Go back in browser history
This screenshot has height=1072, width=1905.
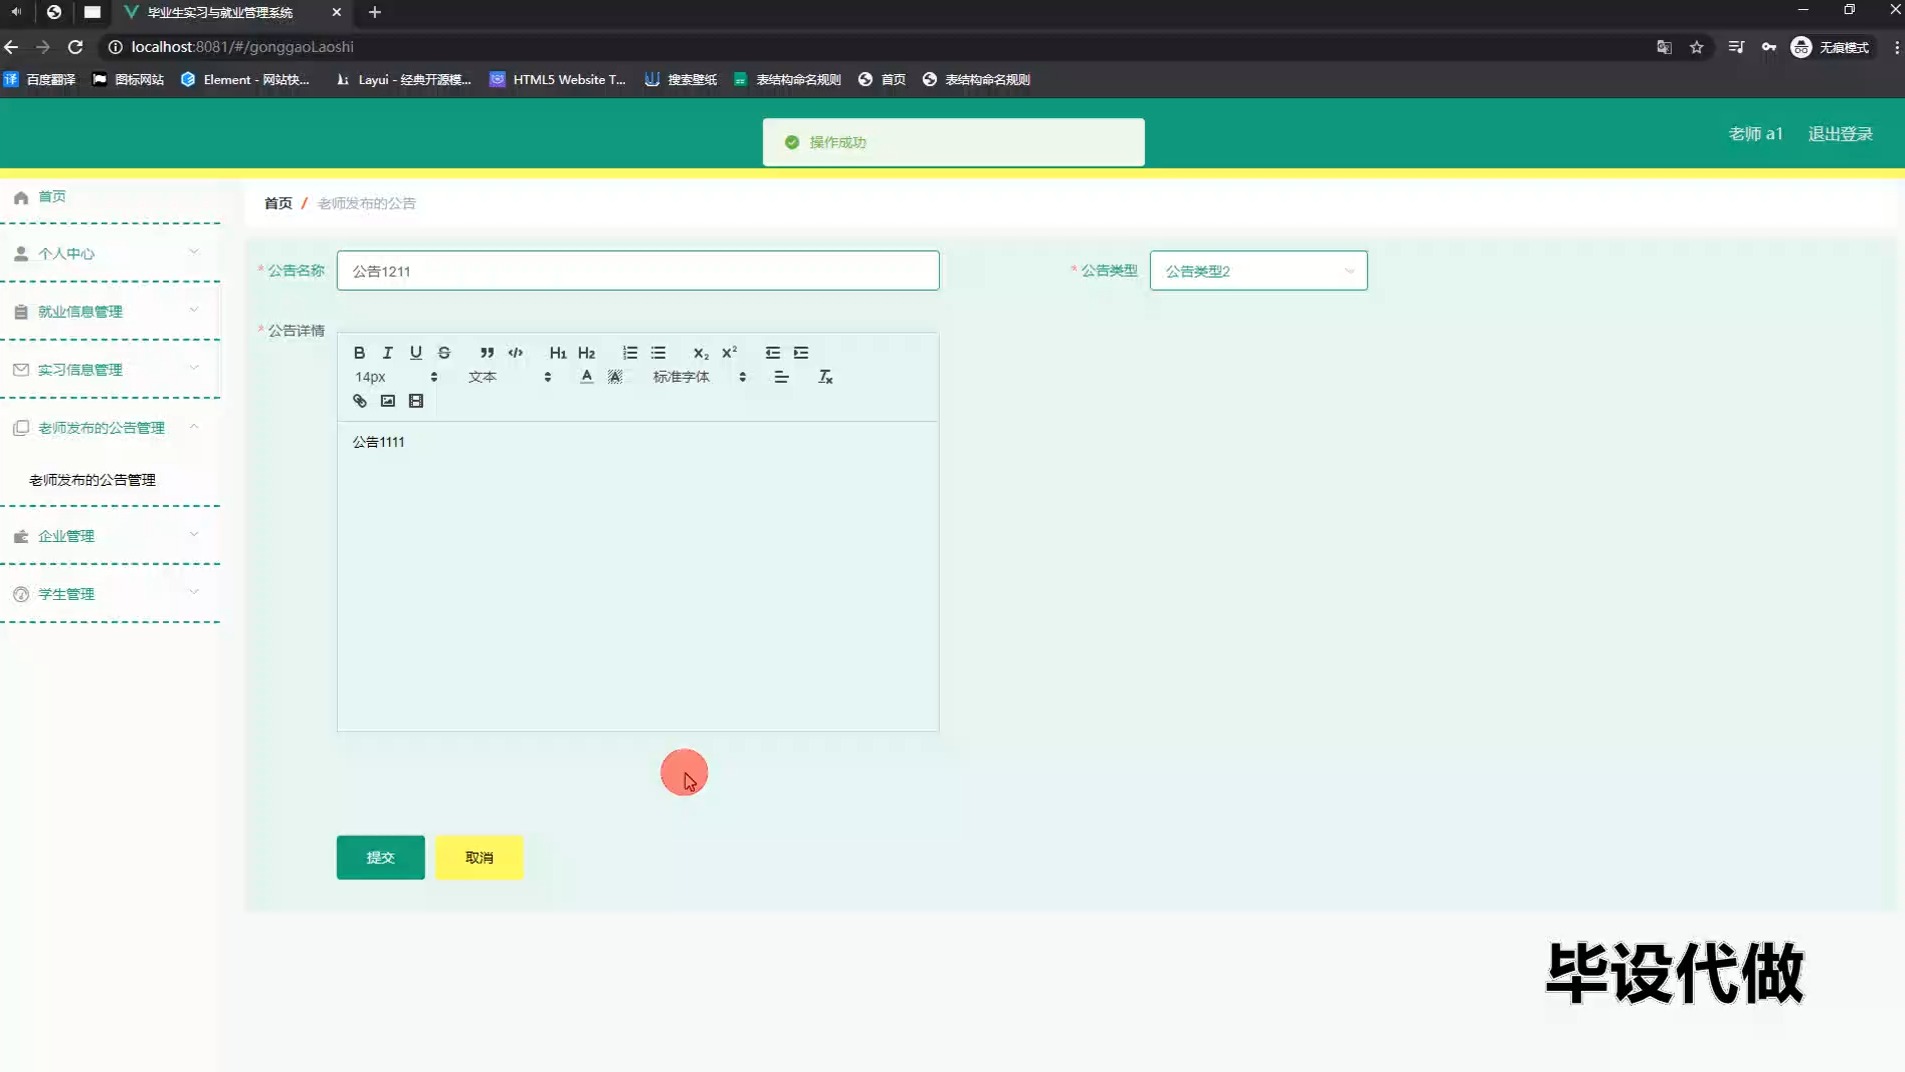pos(11,47)
